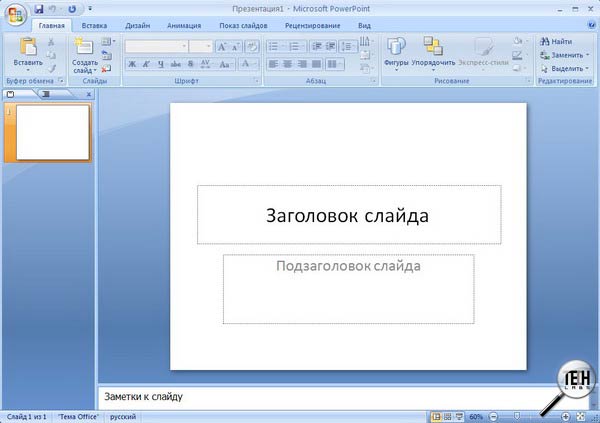The width and height of the screenshot is (600, 423).
Task: Click the zoom slider handle
Action: tap(517, 416)
